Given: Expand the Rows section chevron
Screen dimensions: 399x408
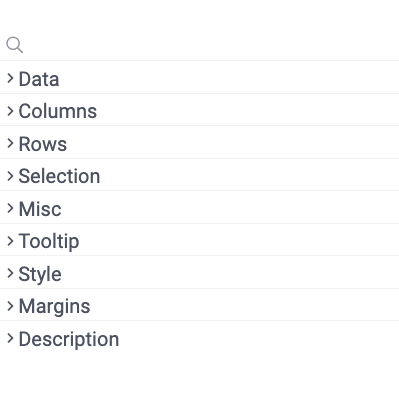Looking at the screenshot, I should [10, 143].
